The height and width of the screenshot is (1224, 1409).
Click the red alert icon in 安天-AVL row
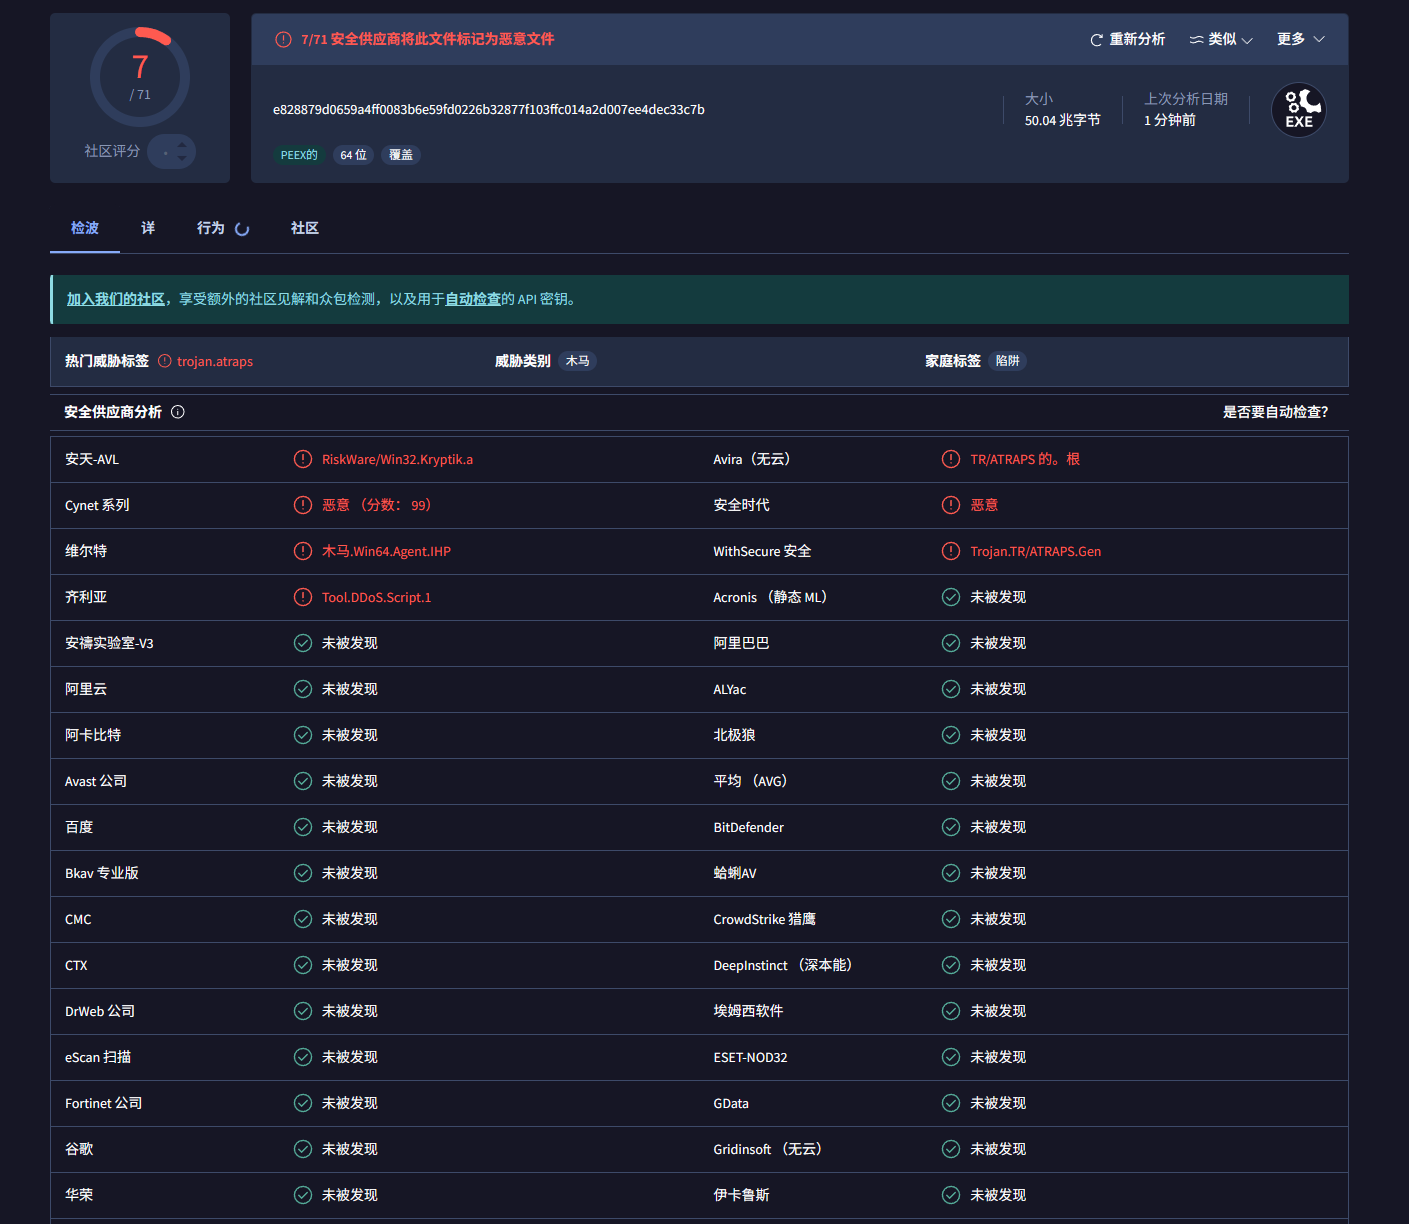[303, 459]
